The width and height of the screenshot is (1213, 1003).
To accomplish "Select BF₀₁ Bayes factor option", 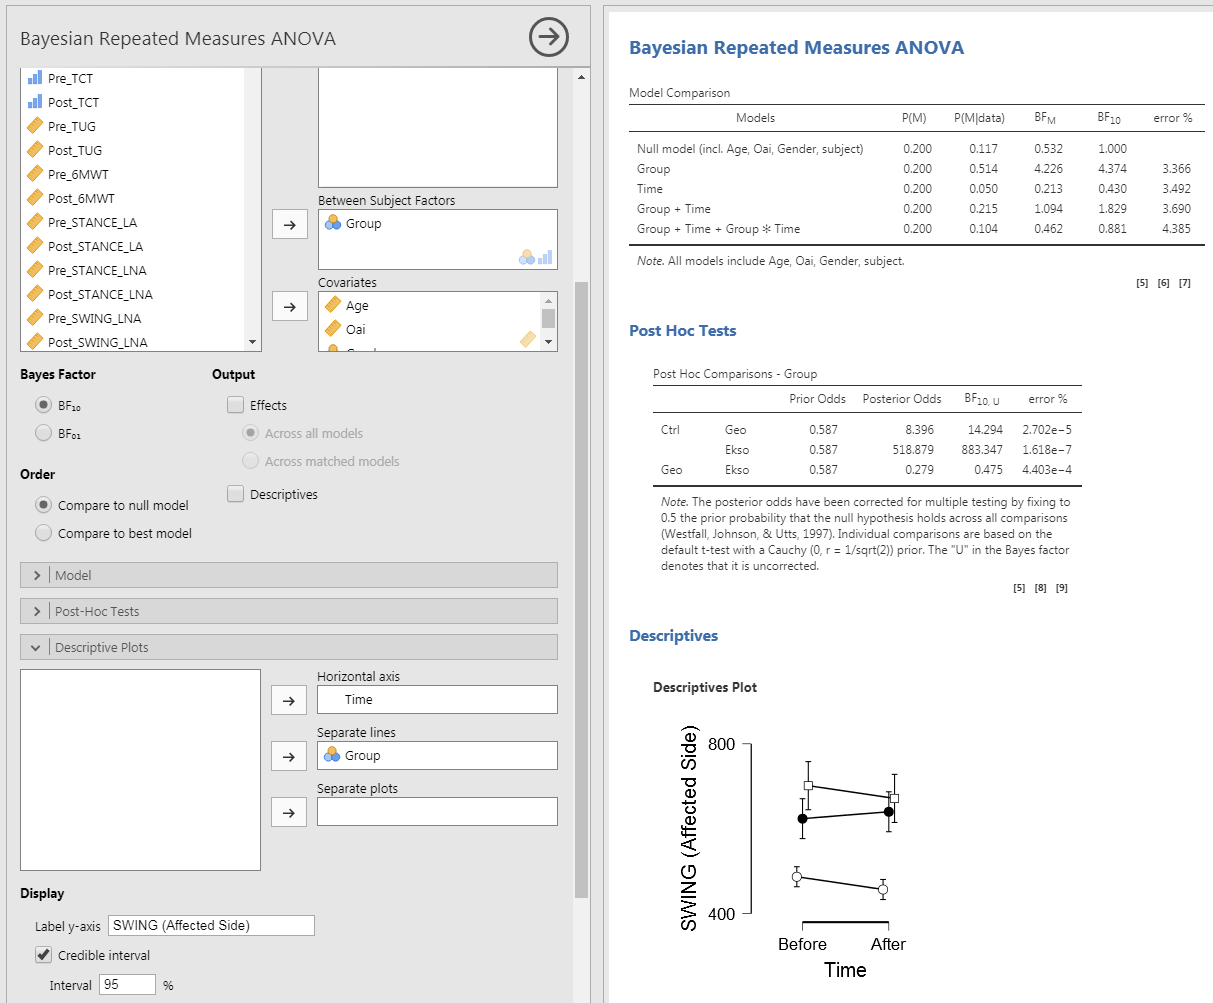I will click(x=43, y=433).
